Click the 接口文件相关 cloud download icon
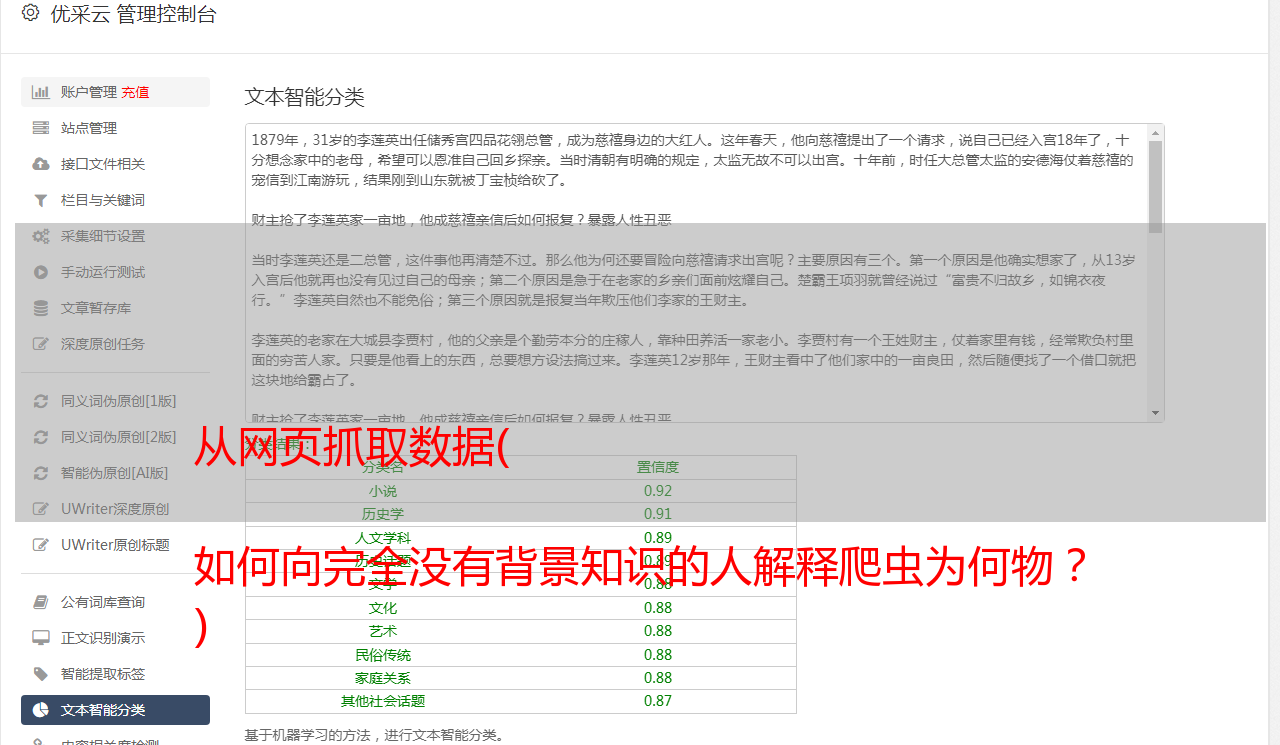 [41, 164]
